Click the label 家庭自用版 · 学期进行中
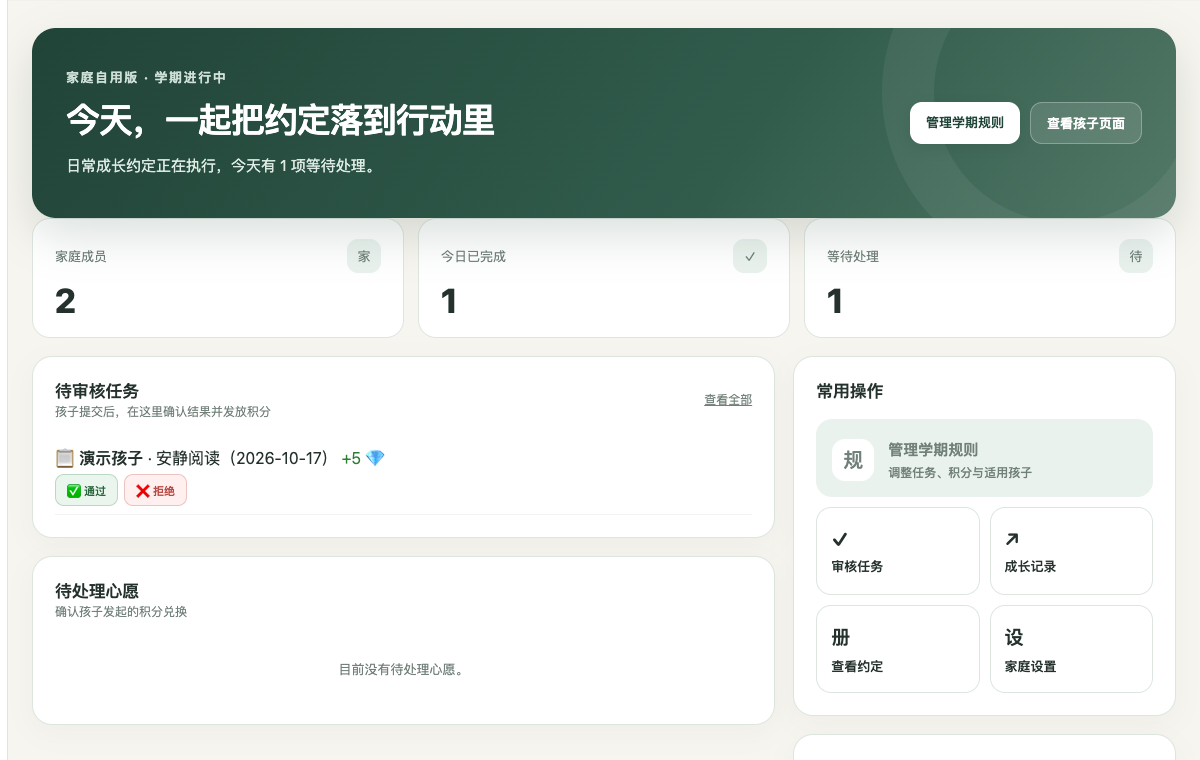The height and width of the screenshot is (760, 1200). point(146,77)
